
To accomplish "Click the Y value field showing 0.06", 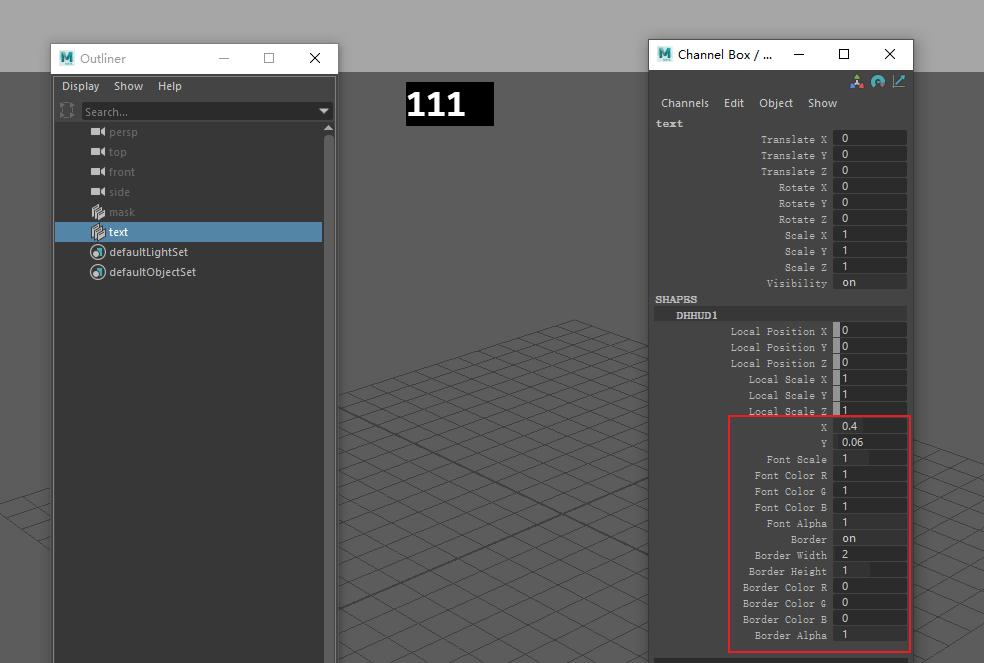I will 870,443.
